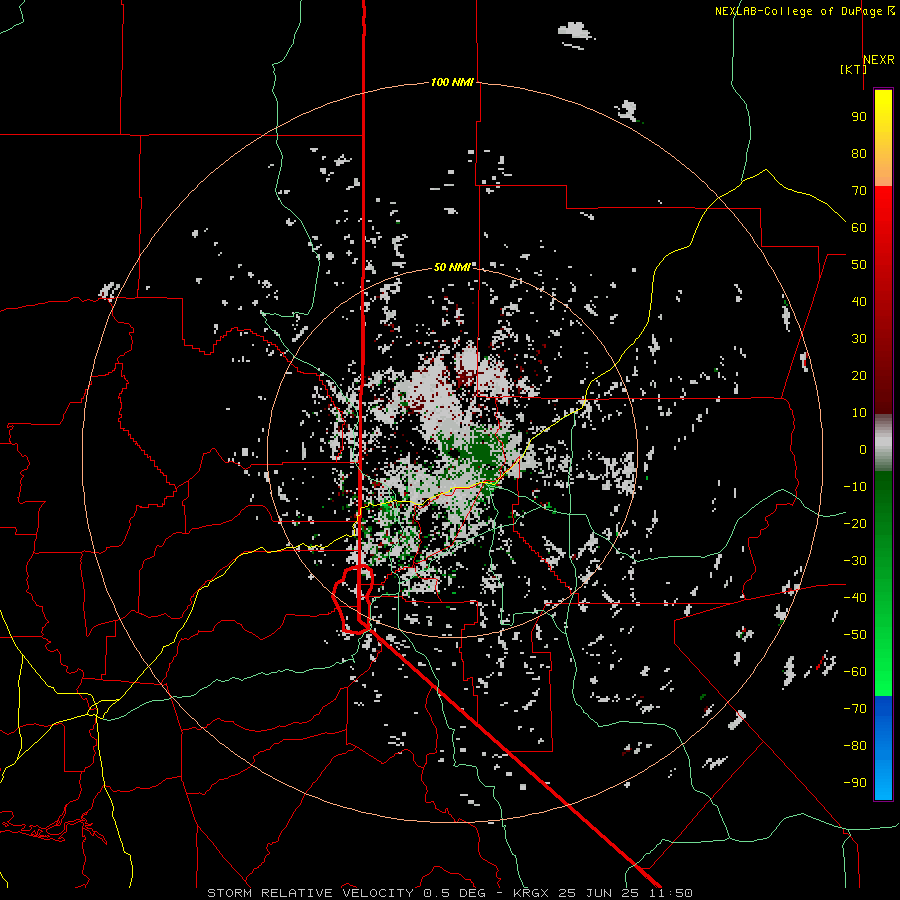Click the NEXR label at top right
The height and width of the screenshot is (900, 900).
(879, 60)
